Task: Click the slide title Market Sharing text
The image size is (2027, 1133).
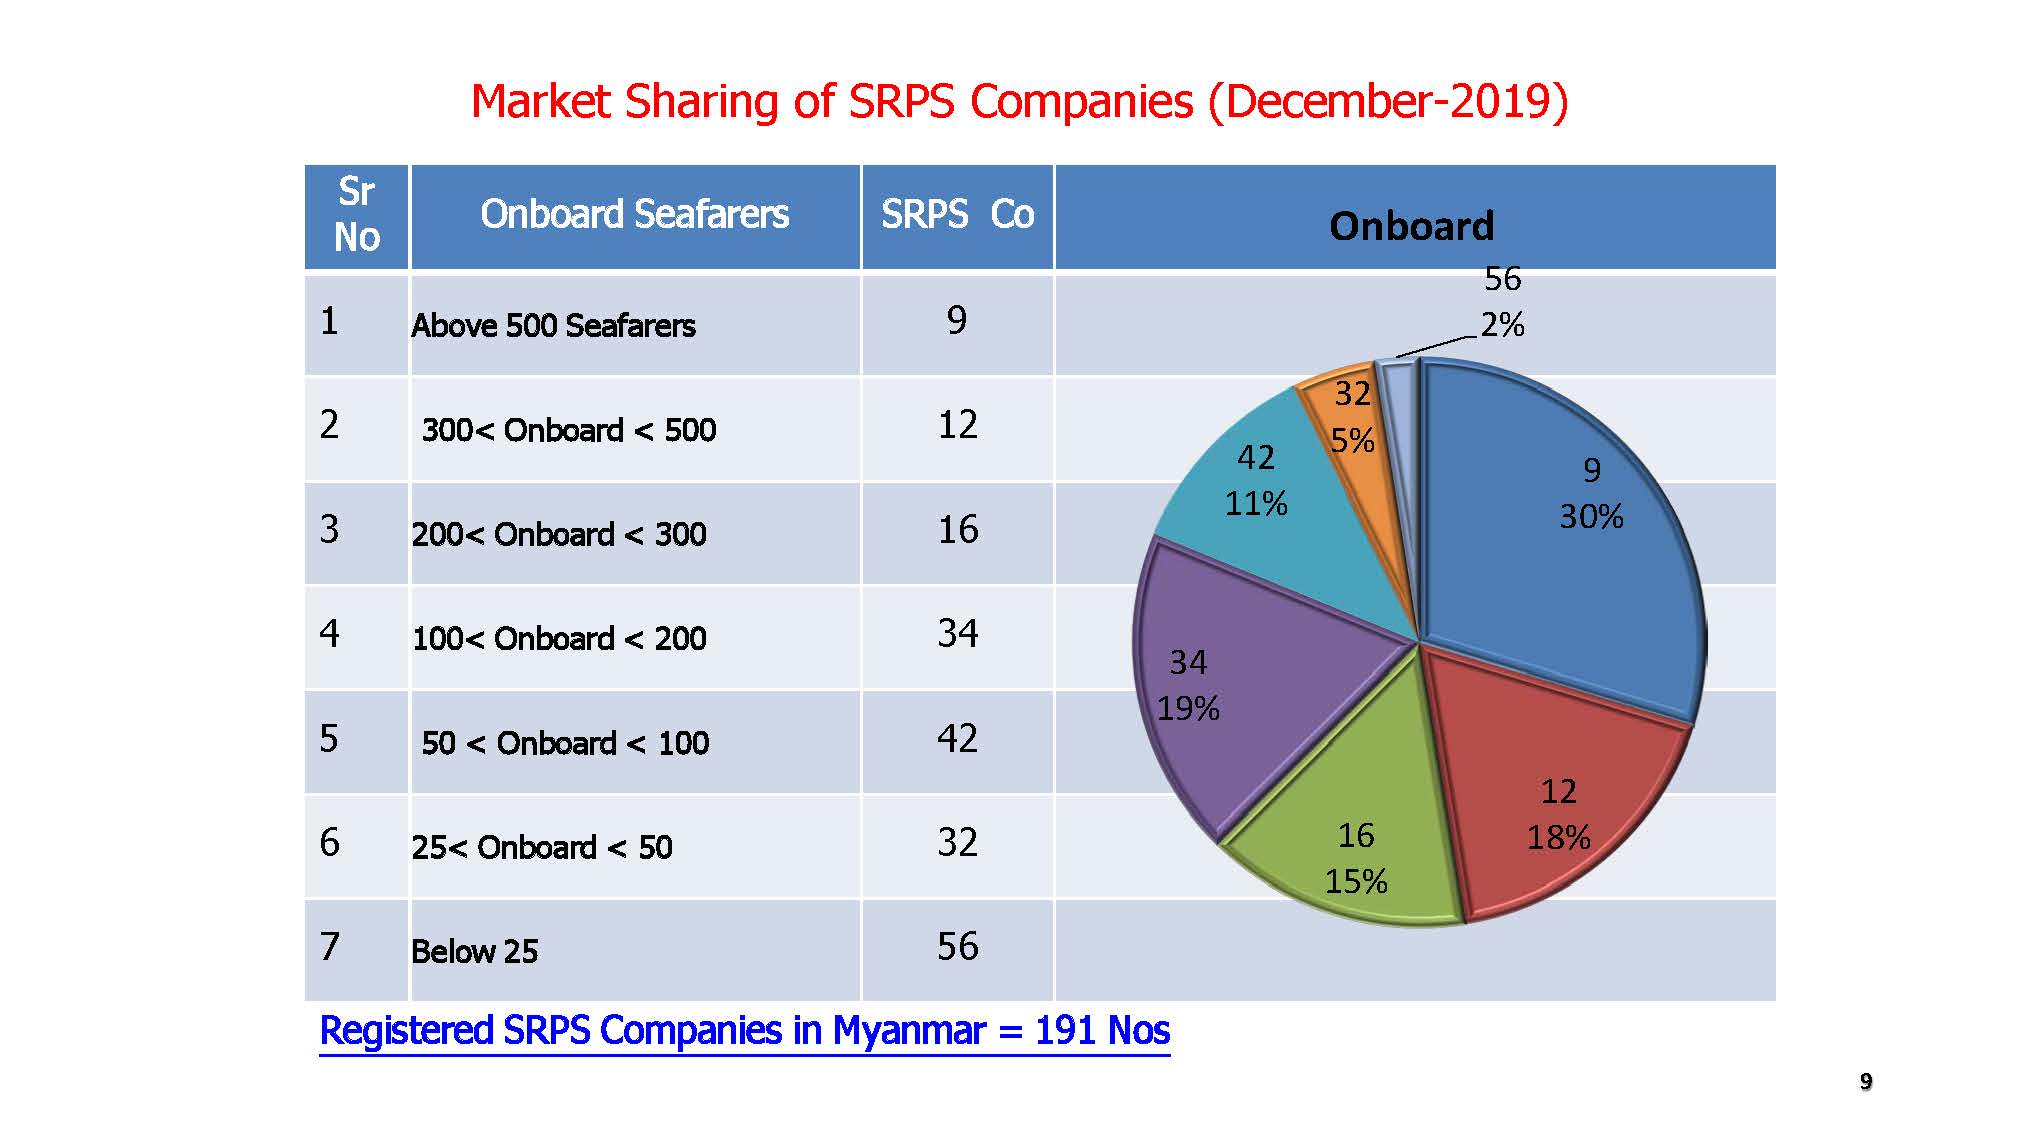Action: 1018,101
